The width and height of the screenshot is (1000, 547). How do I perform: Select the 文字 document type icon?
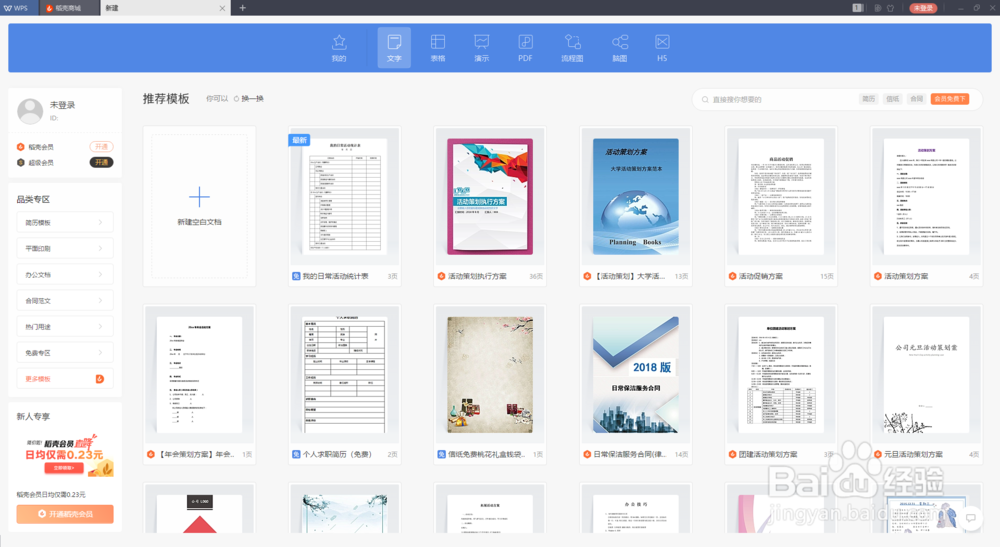tap(394, 48)
